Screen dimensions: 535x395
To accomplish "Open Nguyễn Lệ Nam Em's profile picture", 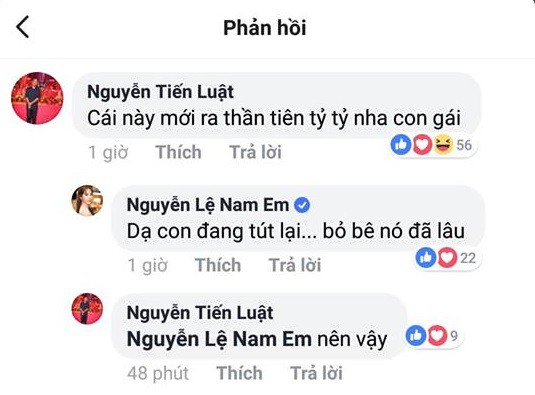I will pos(87,201).
